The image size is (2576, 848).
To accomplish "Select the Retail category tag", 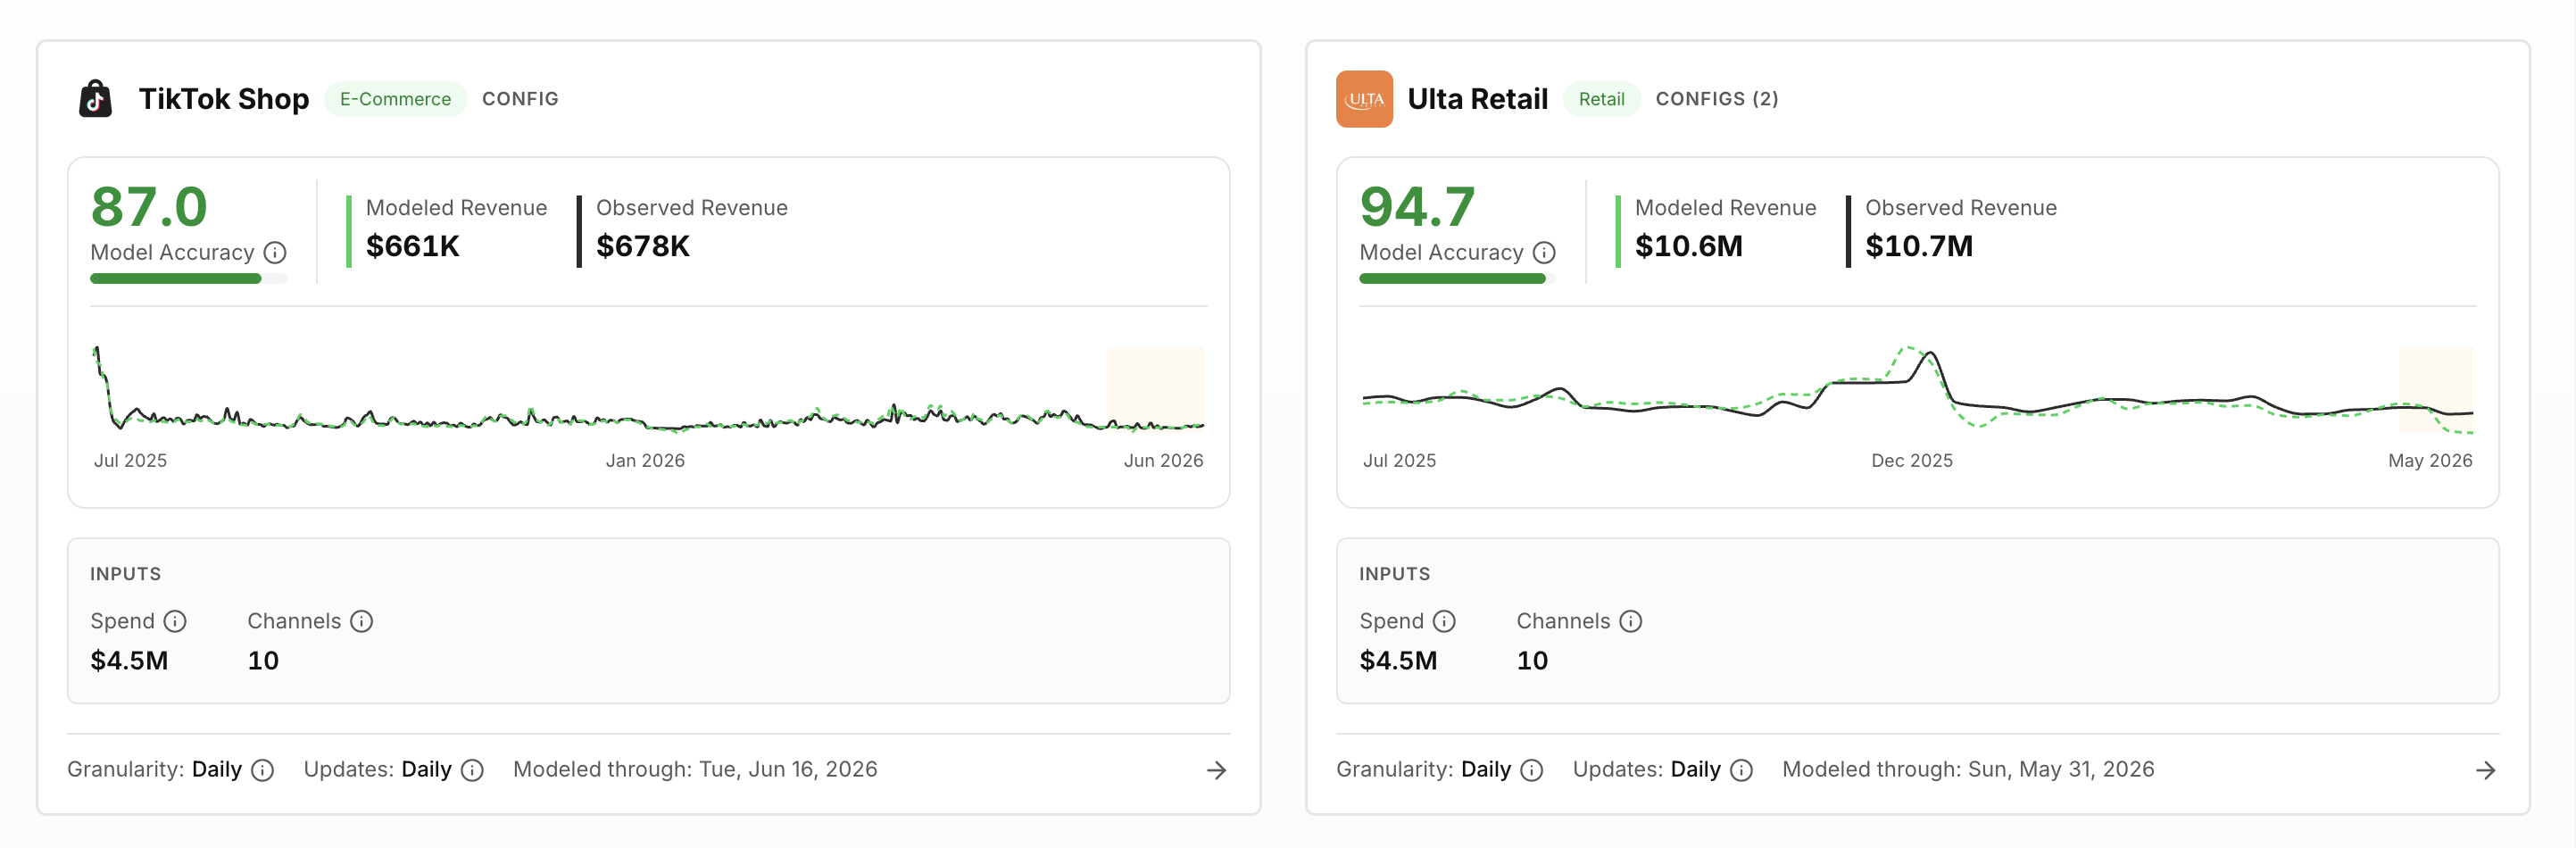I will 1601,99.
